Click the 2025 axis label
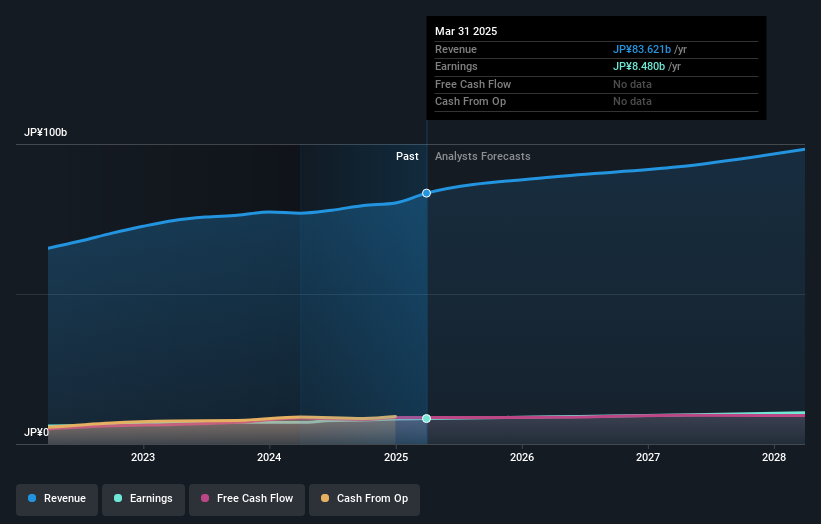821x524 pixels. [396, 457]
